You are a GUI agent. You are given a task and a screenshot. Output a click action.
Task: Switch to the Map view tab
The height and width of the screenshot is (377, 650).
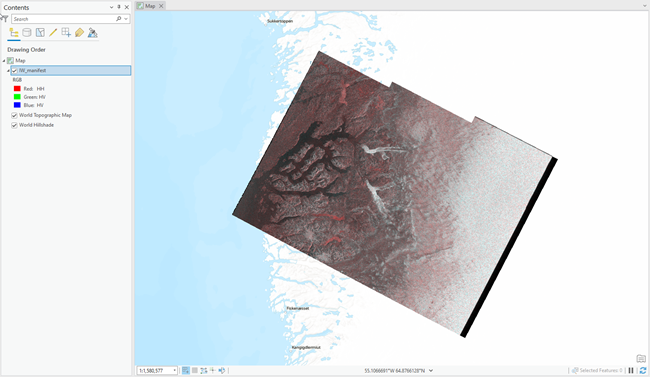(150, 6)
